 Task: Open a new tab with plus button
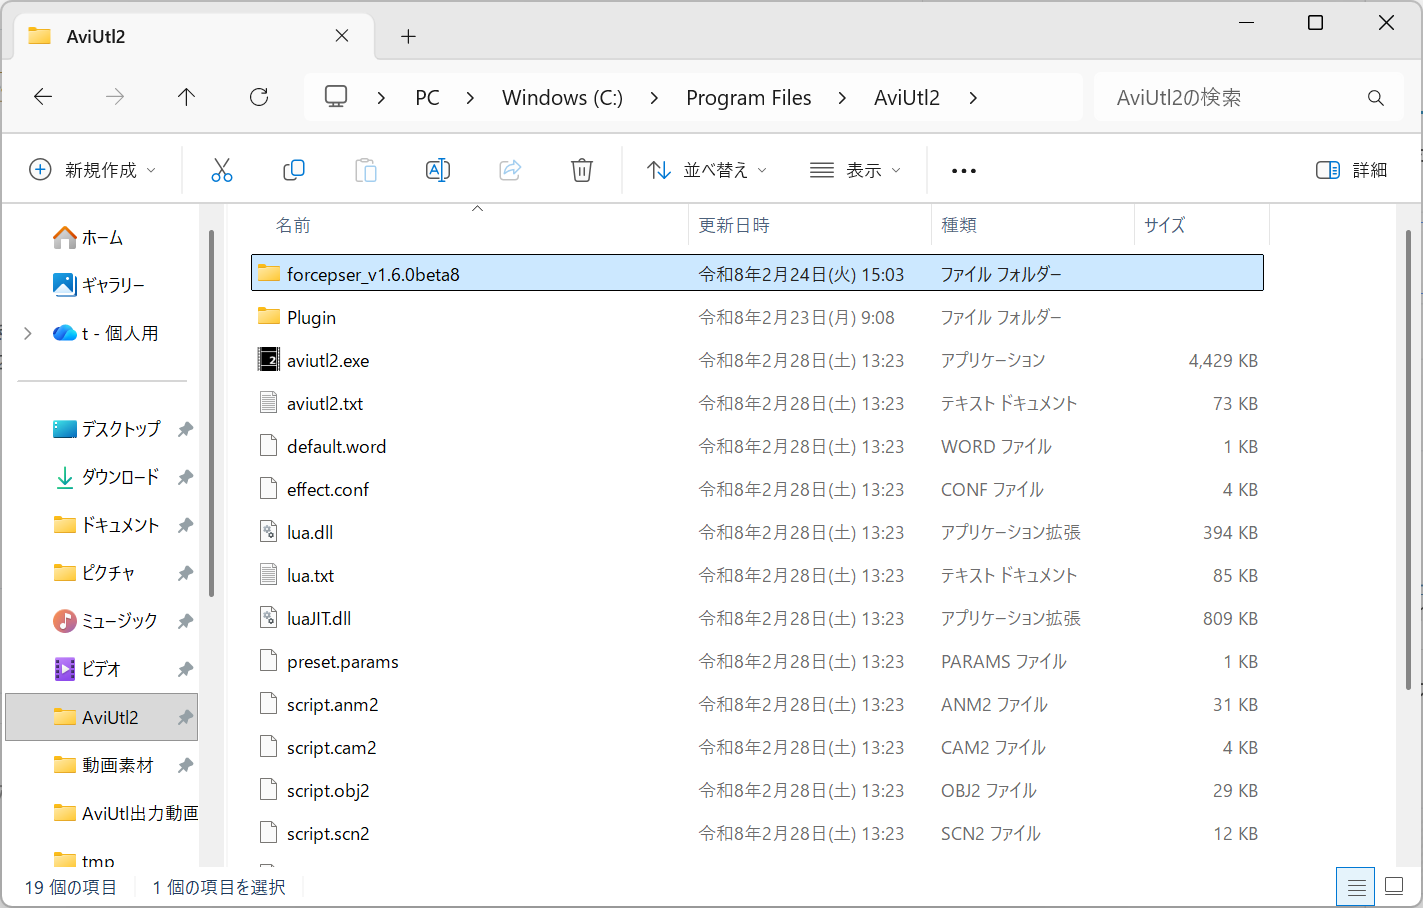[408, 37]
